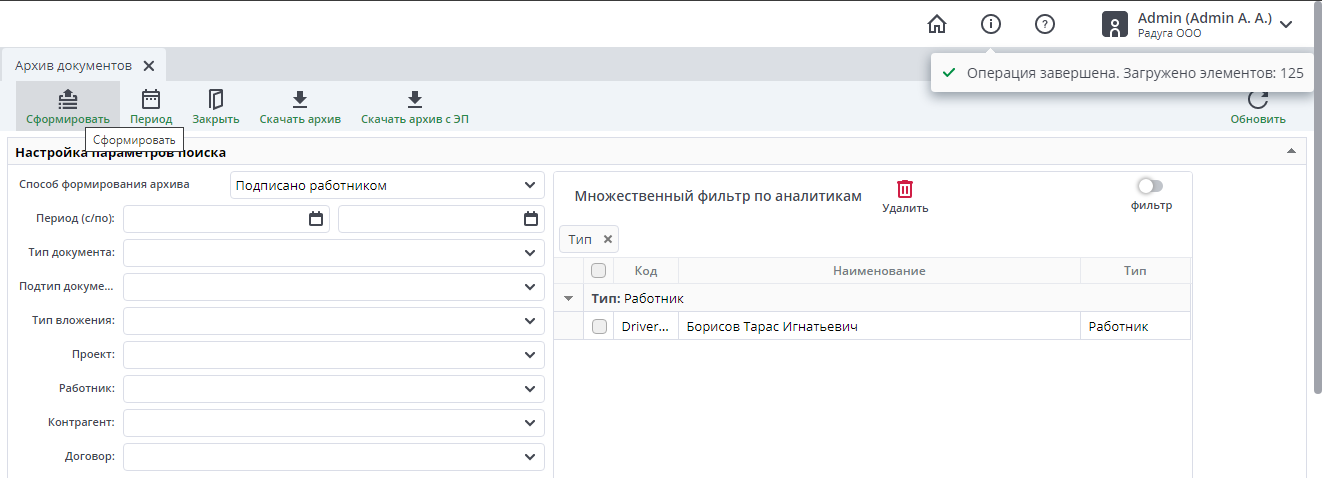Click the Закрыть toolbar icon

(216, 99)
